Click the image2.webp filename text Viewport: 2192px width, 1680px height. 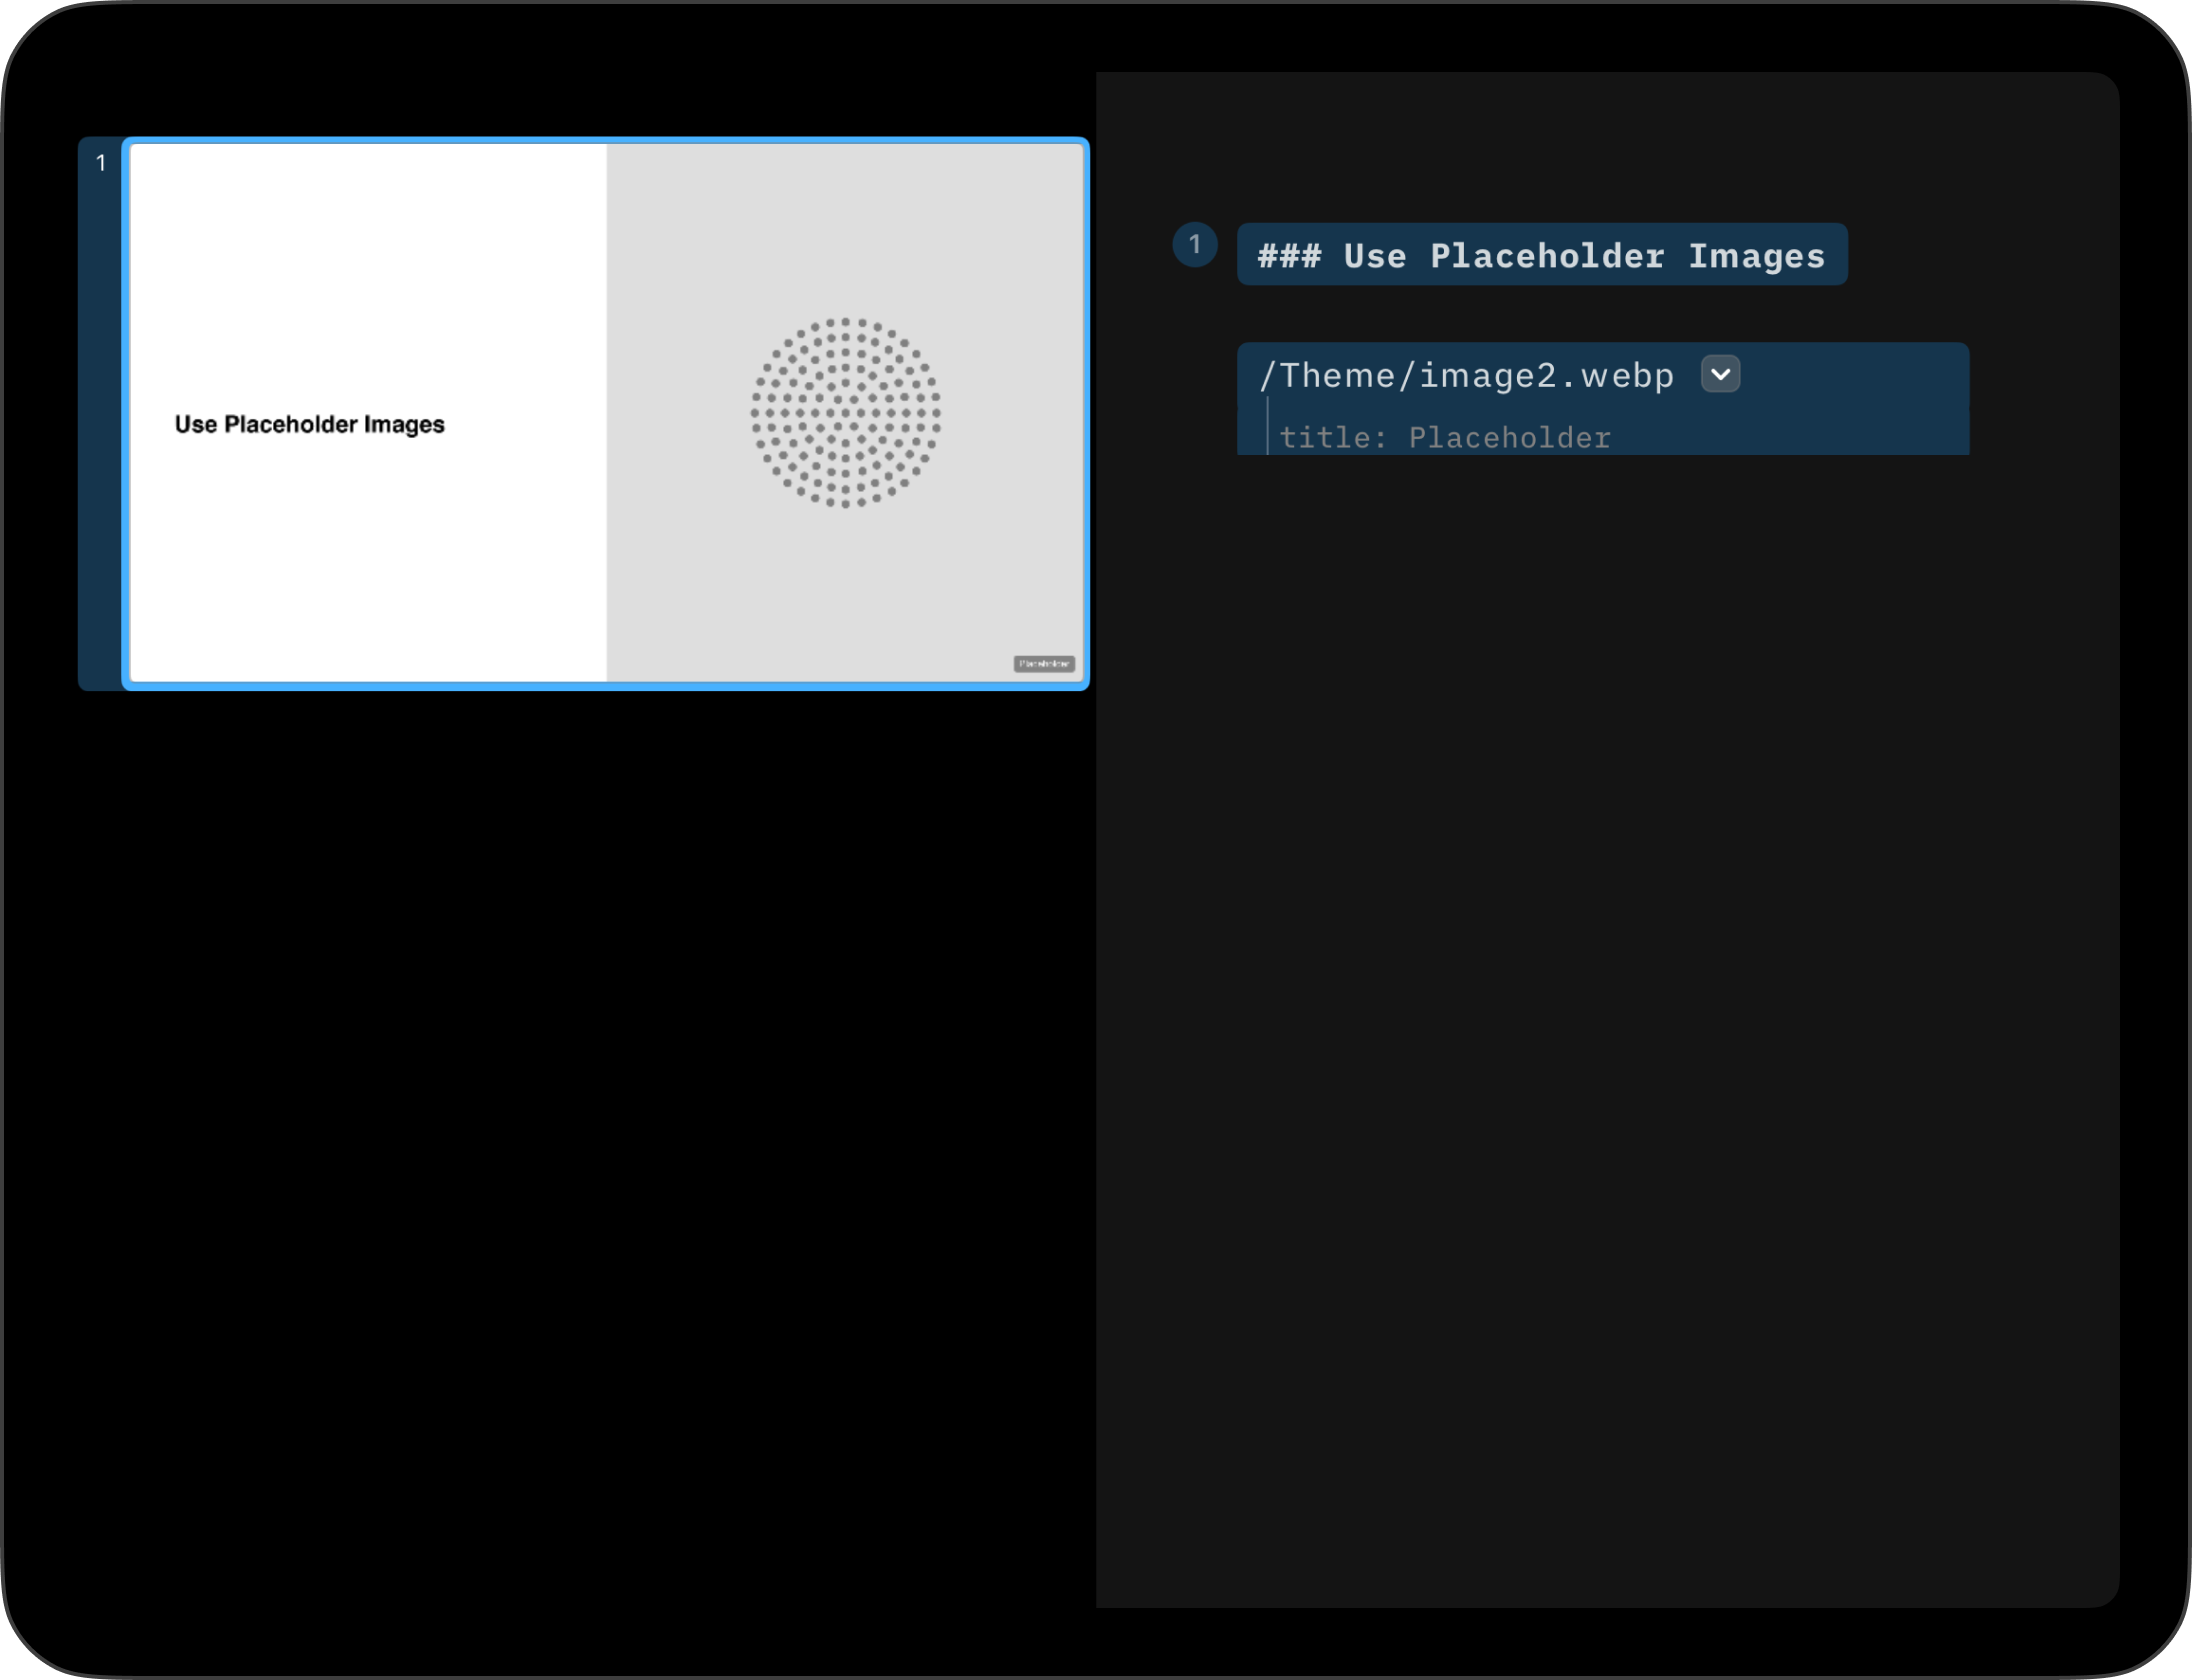(1546, 376)
